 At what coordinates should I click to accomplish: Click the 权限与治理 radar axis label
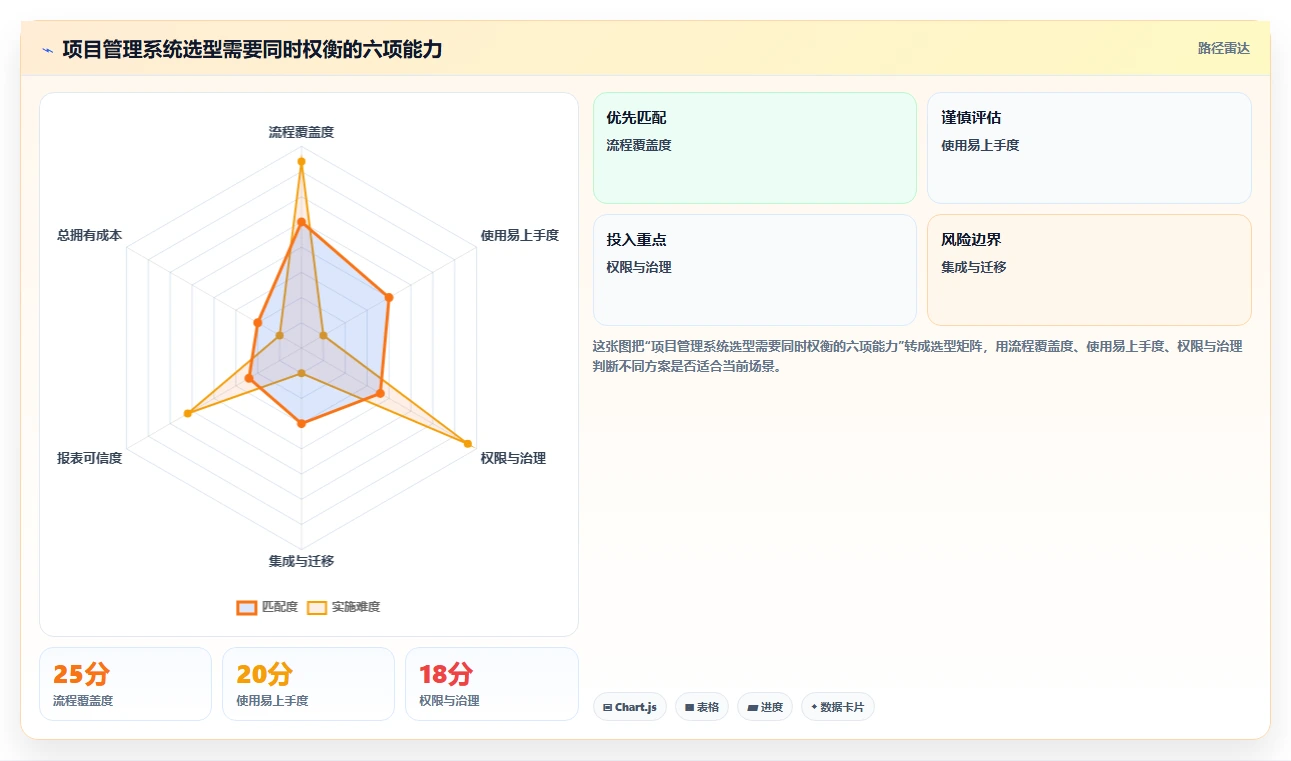pos(513,458)
